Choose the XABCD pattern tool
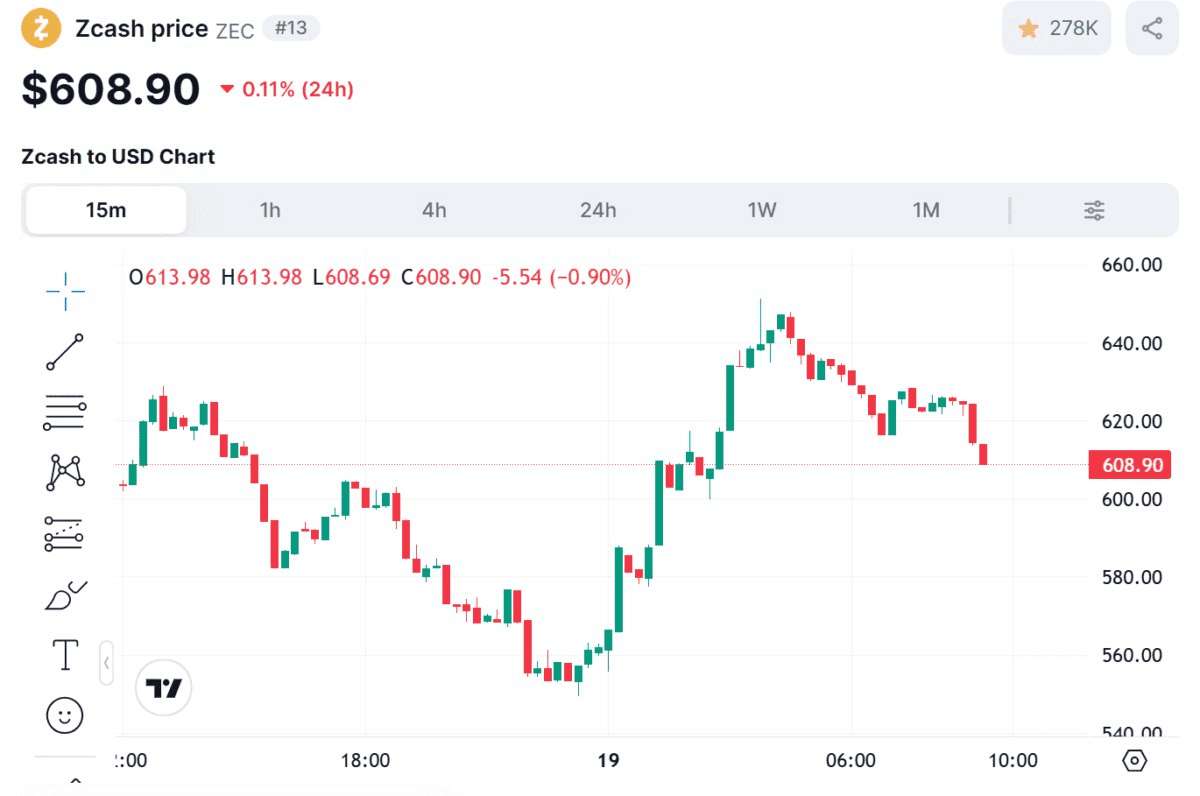 (65, 472)
